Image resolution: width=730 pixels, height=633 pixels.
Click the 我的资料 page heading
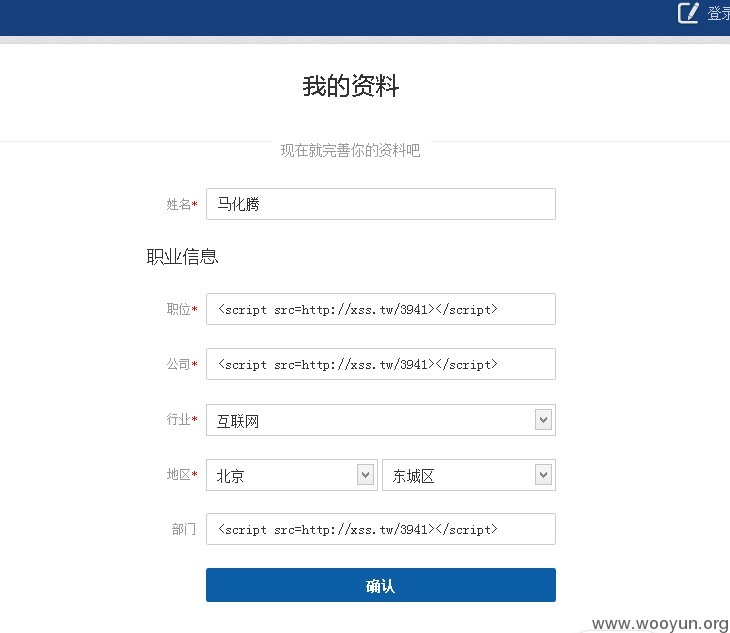tap(351, 86)
